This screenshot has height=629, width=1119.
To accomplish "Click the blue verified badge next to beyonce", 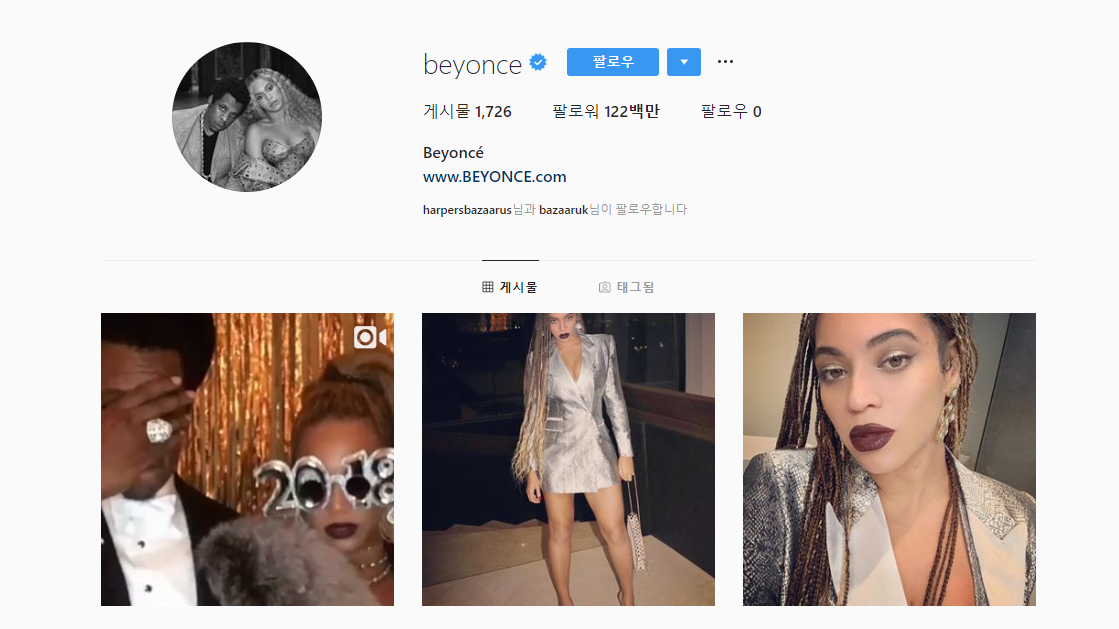I will pyautogui.click(x=538, y=63).
